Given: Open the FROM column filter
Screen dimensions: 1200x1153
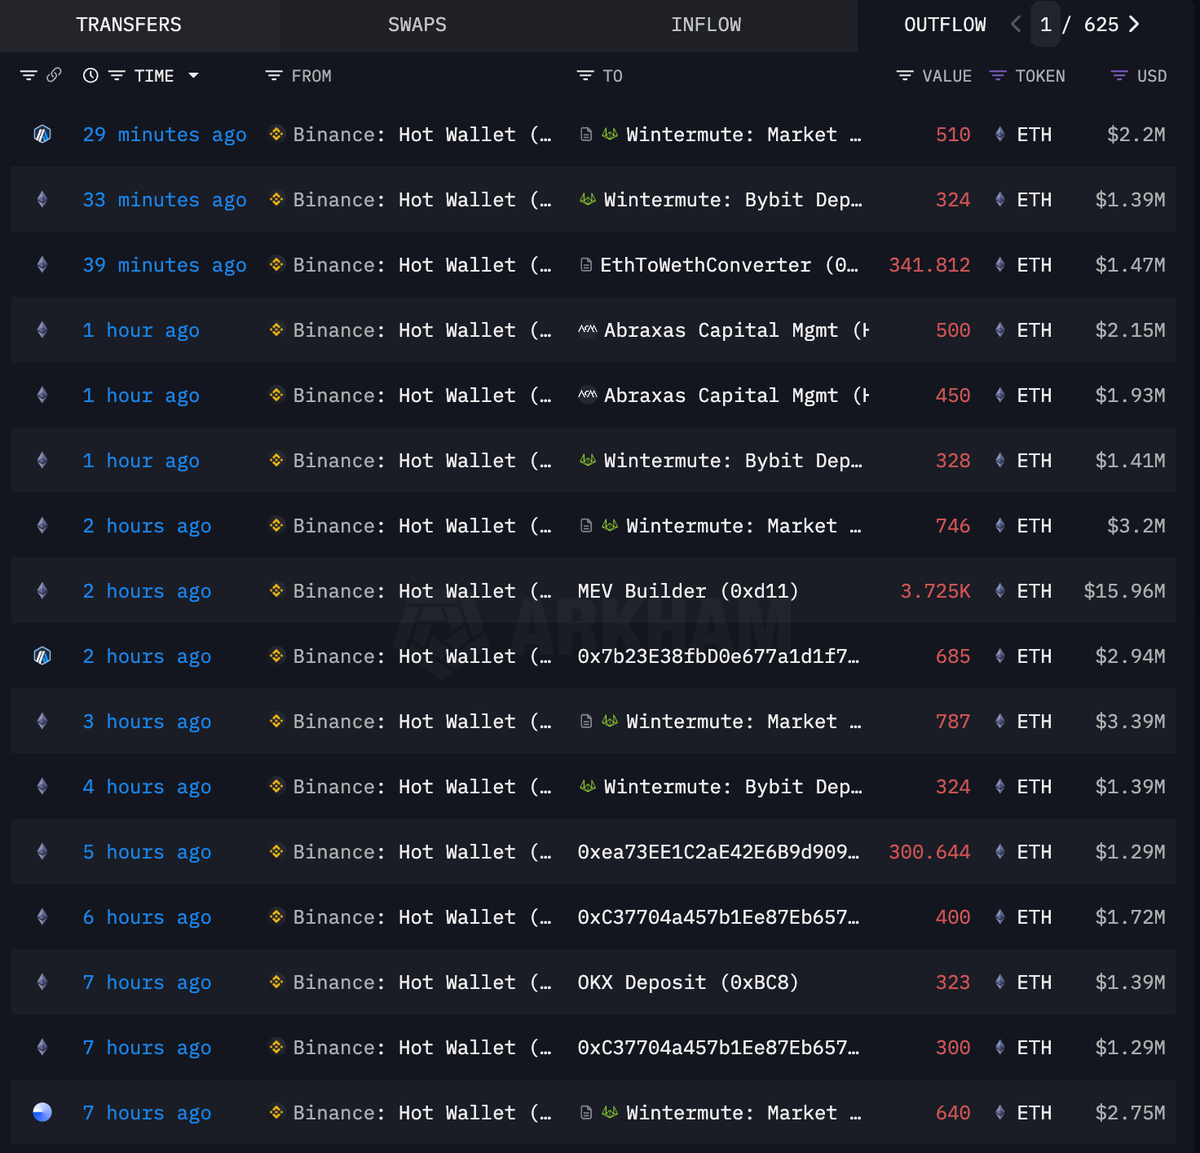Looking at the screenshot, I should [273, 76].
